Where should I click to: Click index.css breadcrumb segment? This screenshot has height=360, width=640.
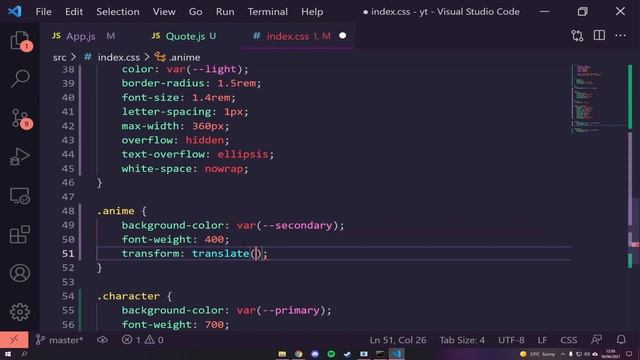(x=118, y=57)
